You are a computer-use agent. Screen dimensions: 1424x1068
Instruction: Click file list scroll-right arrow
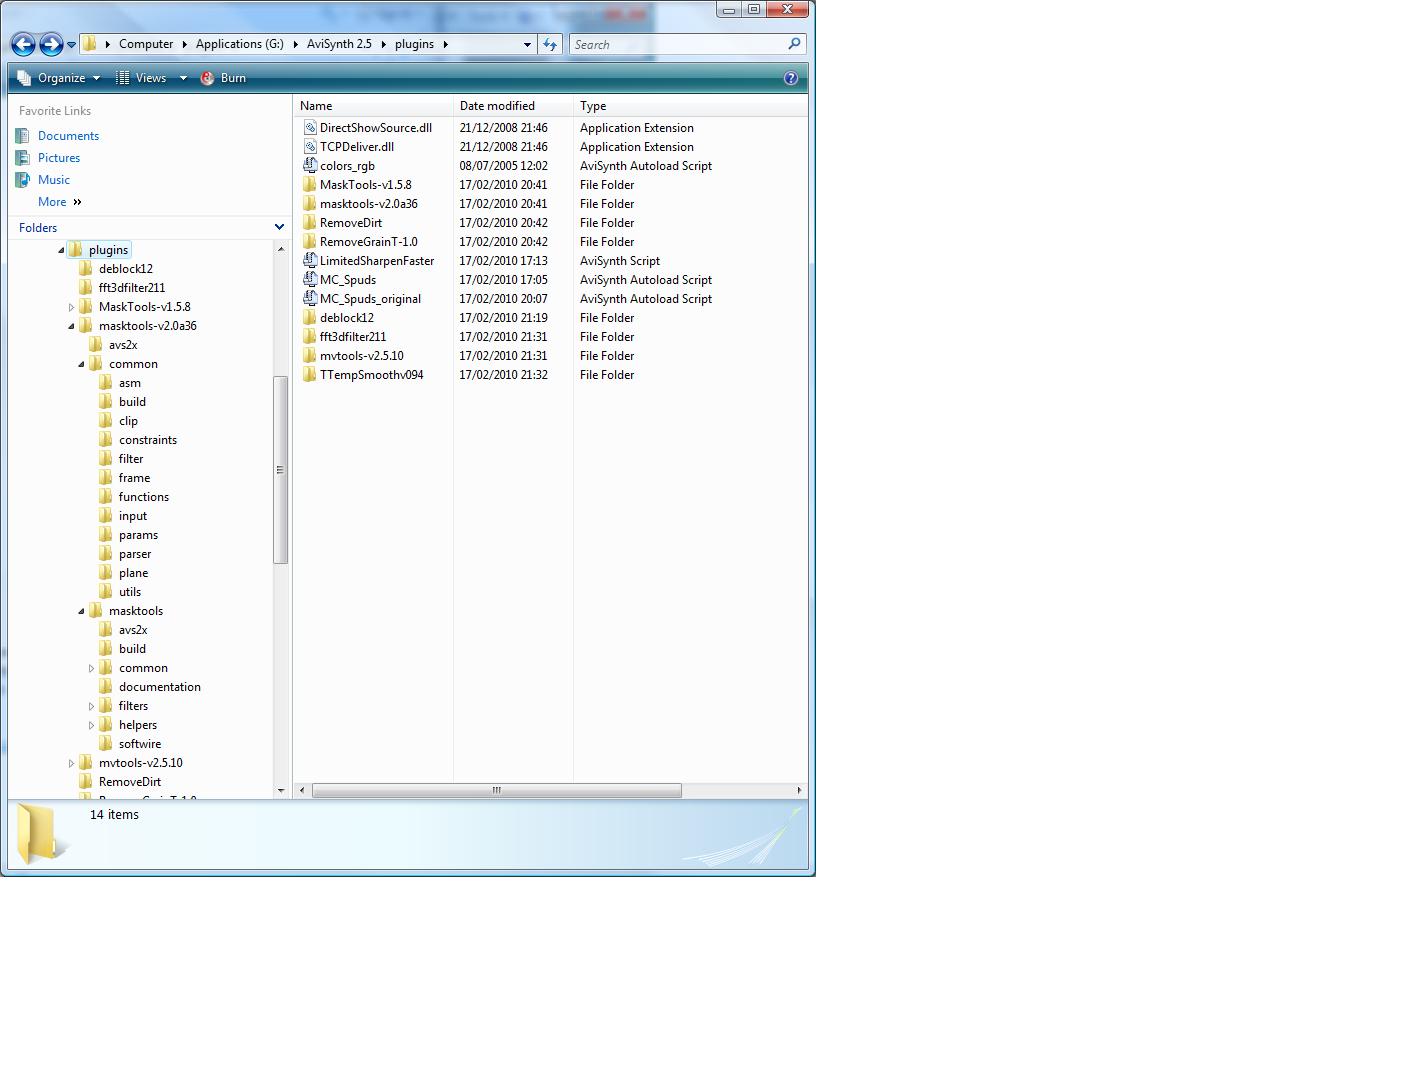click(799, 791)
